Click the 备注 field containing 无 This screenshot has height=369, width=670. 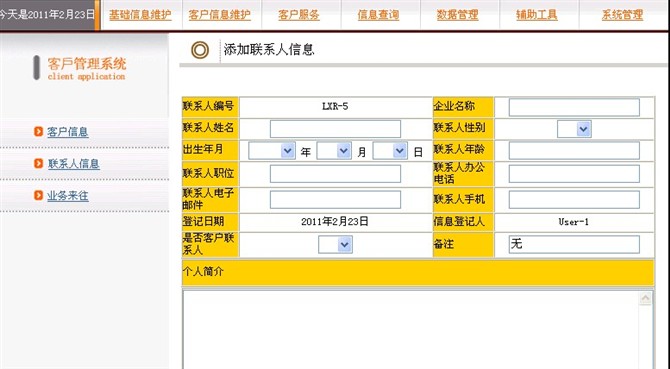tap(574, 244)
